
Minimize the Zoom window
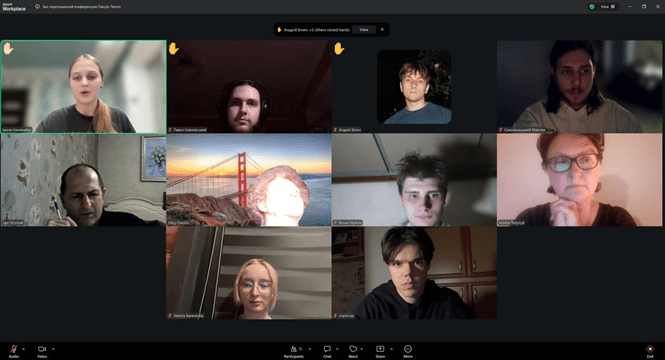[630, 7]
